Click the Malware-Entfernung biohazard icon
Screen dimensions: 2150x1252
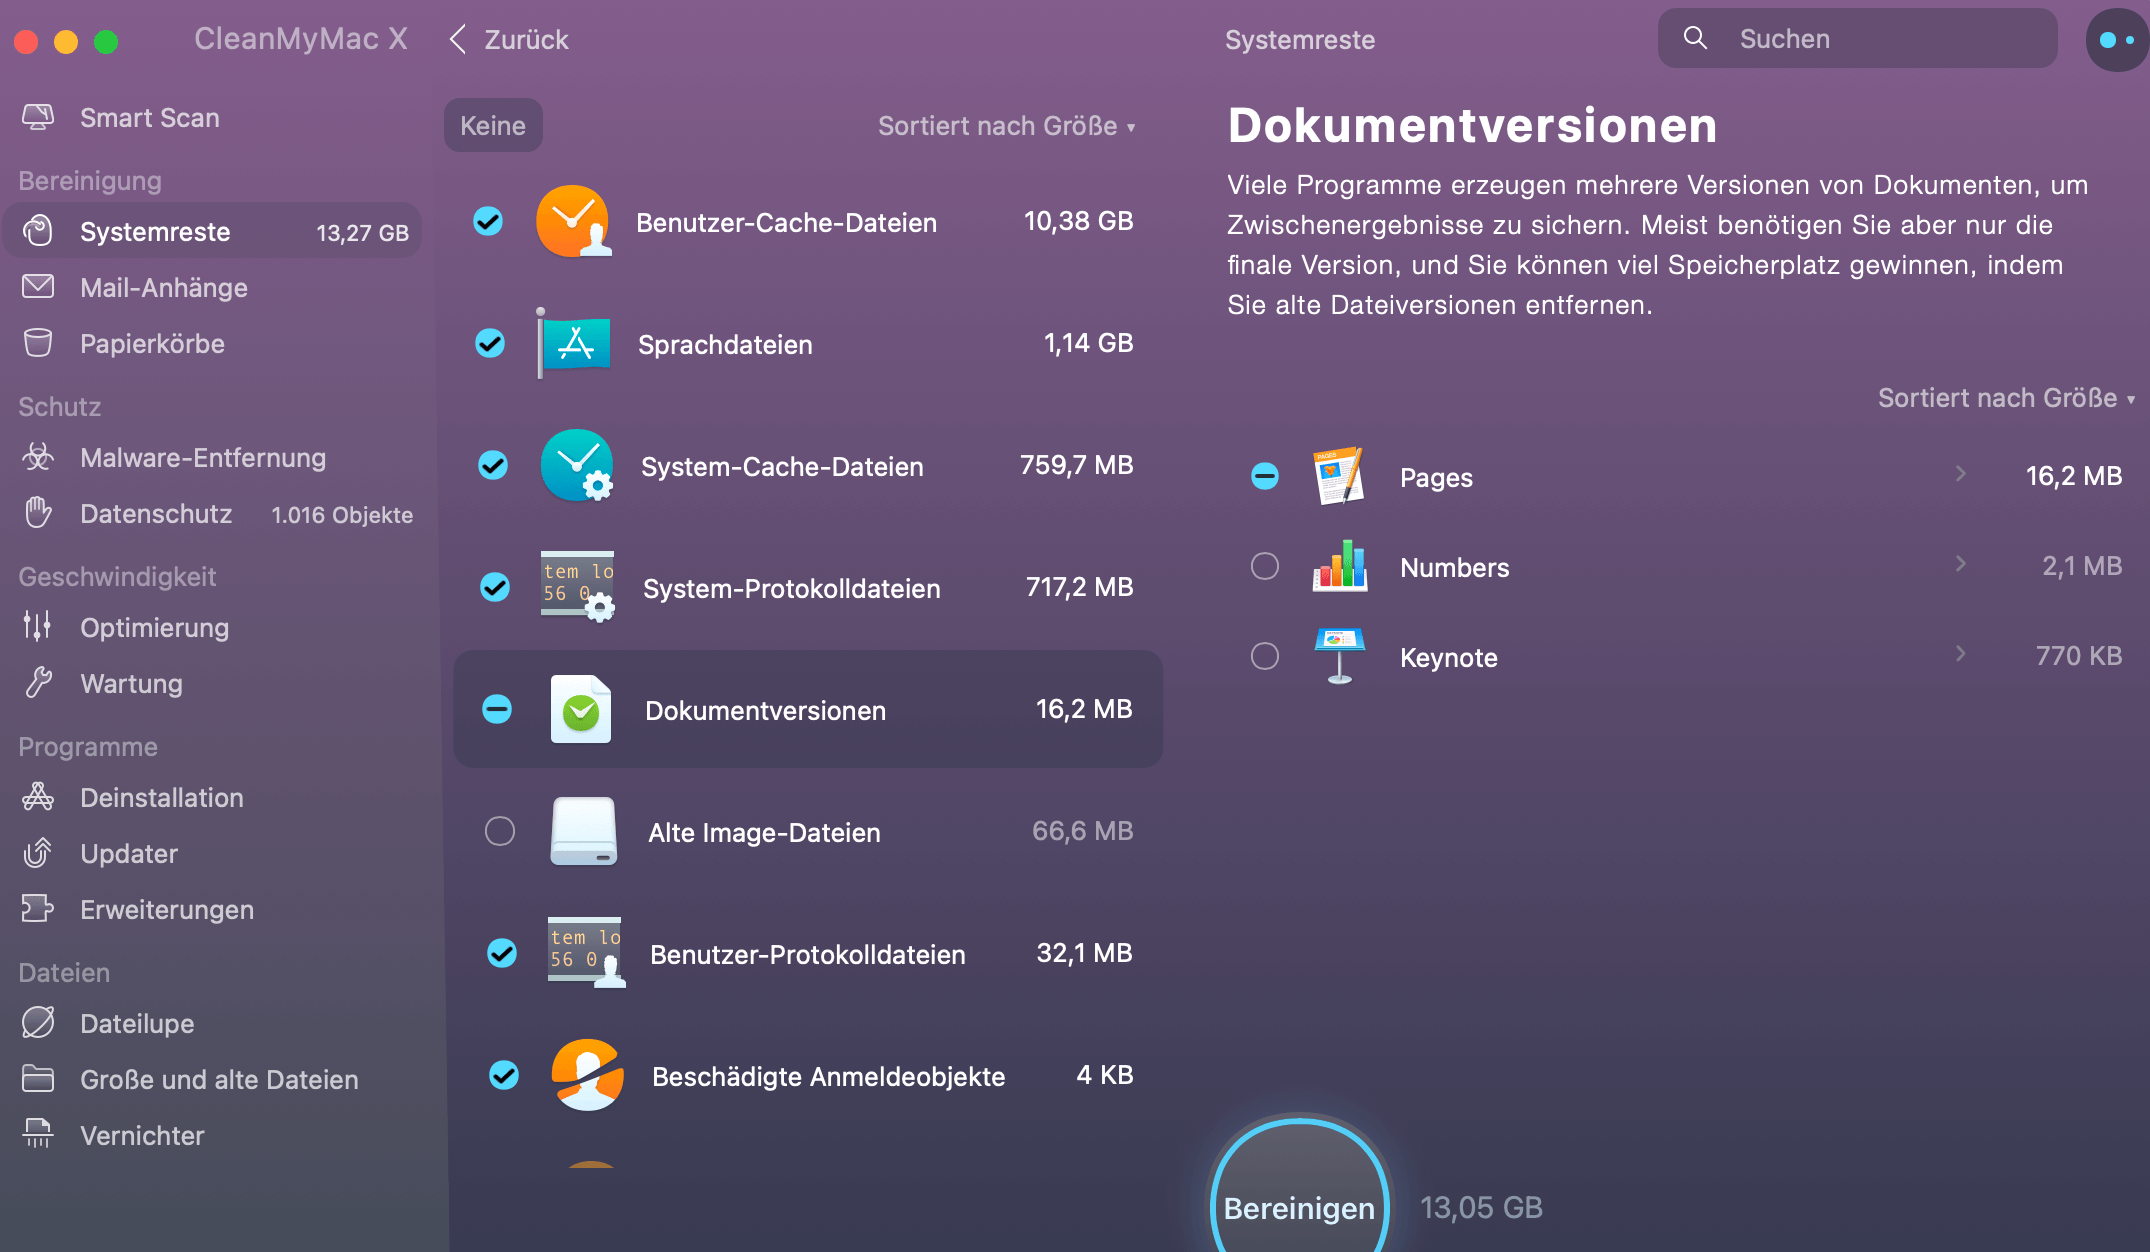pyautogui.click(x=38, y=457)
